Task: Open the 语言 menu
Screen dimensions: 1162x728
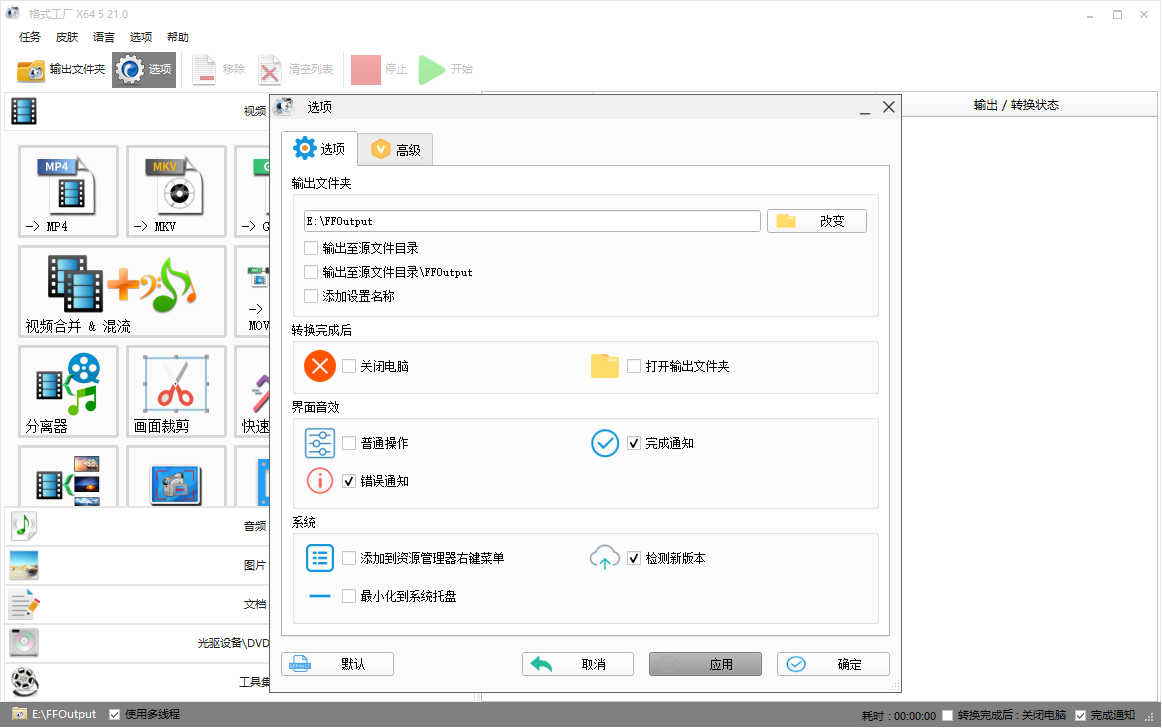Action: tap(103, 37)
